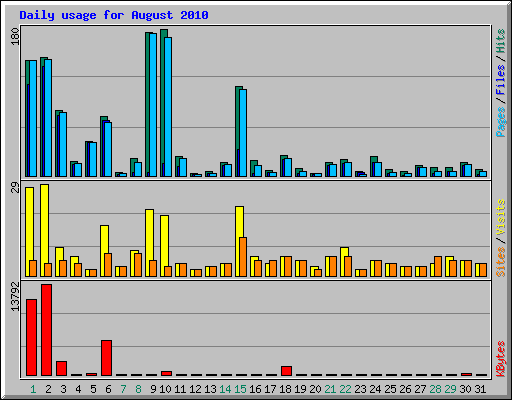Click day 14 on the x-axis
Screen dimensions: 512x400
point(225,389)
